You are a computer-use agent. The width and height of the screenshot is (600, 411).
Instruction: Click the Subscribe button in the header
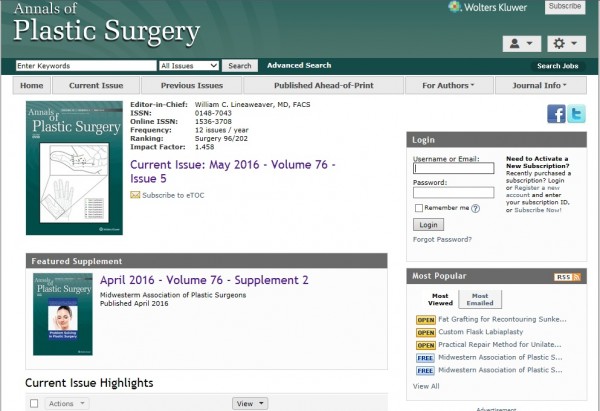click(565, 7)
